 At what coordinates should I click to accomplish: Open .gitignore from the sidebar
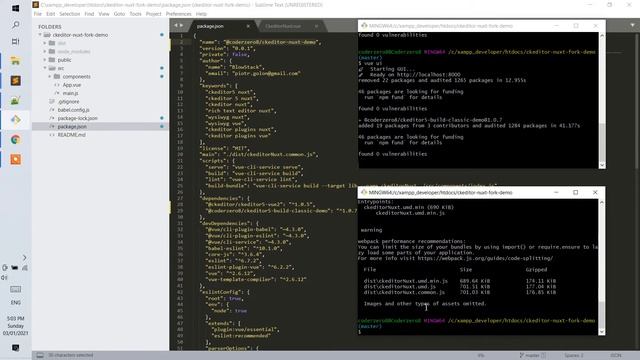68,101
